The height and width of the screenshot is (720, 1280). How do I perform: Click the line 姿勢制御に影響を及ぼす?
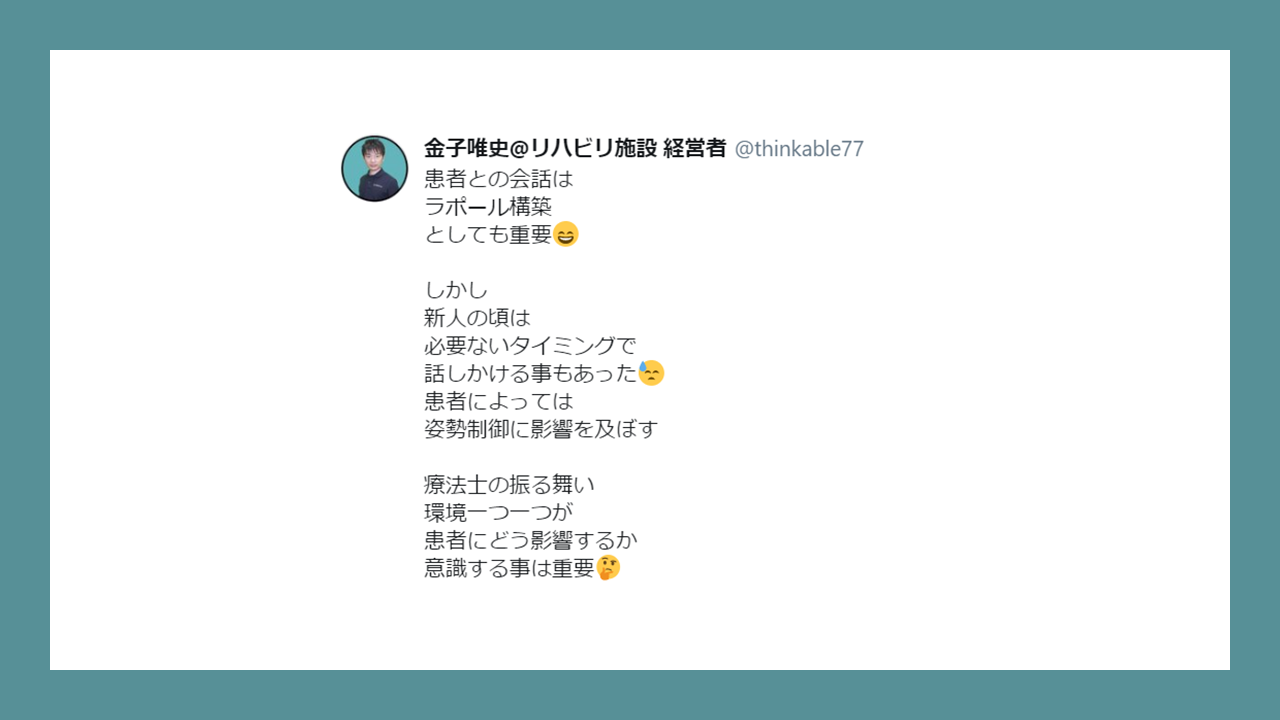coord(541,429)
